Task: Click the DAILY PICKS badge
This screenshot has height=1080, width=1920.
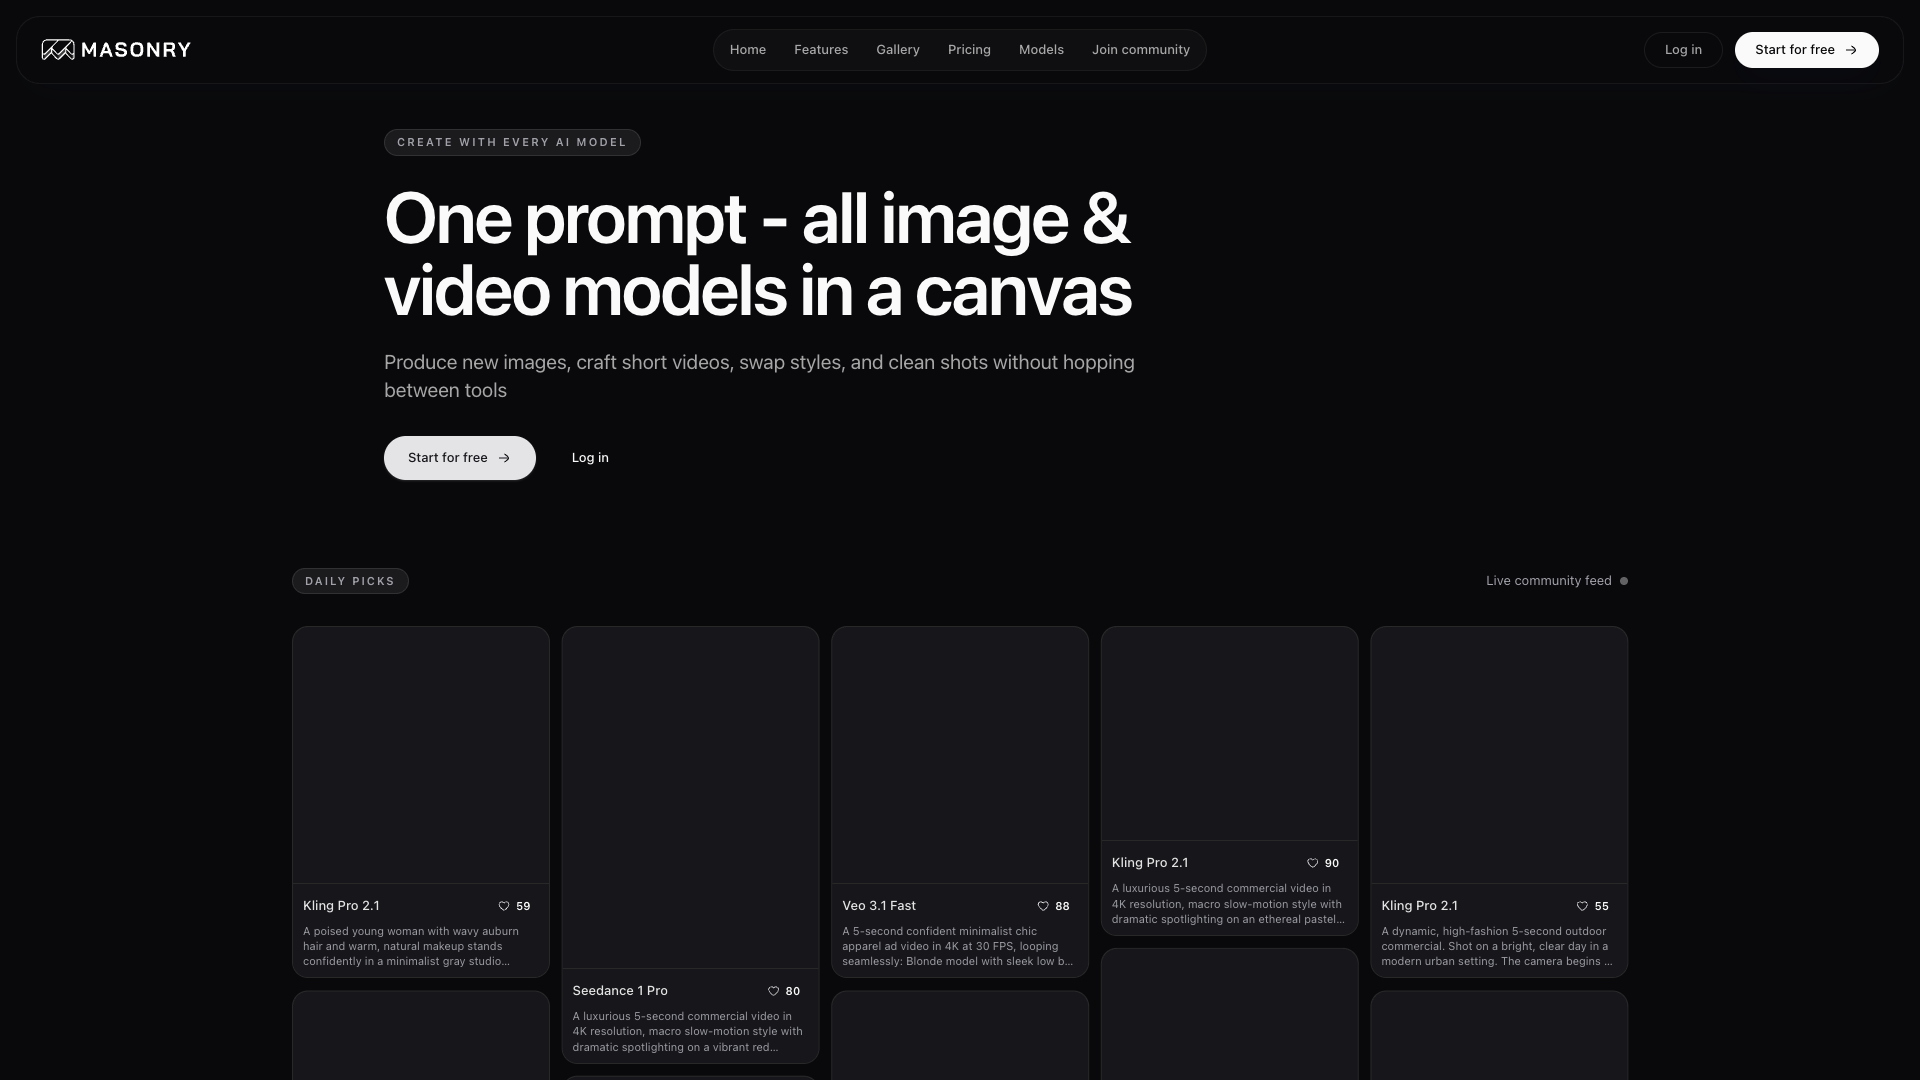Action: coord(350,581)
